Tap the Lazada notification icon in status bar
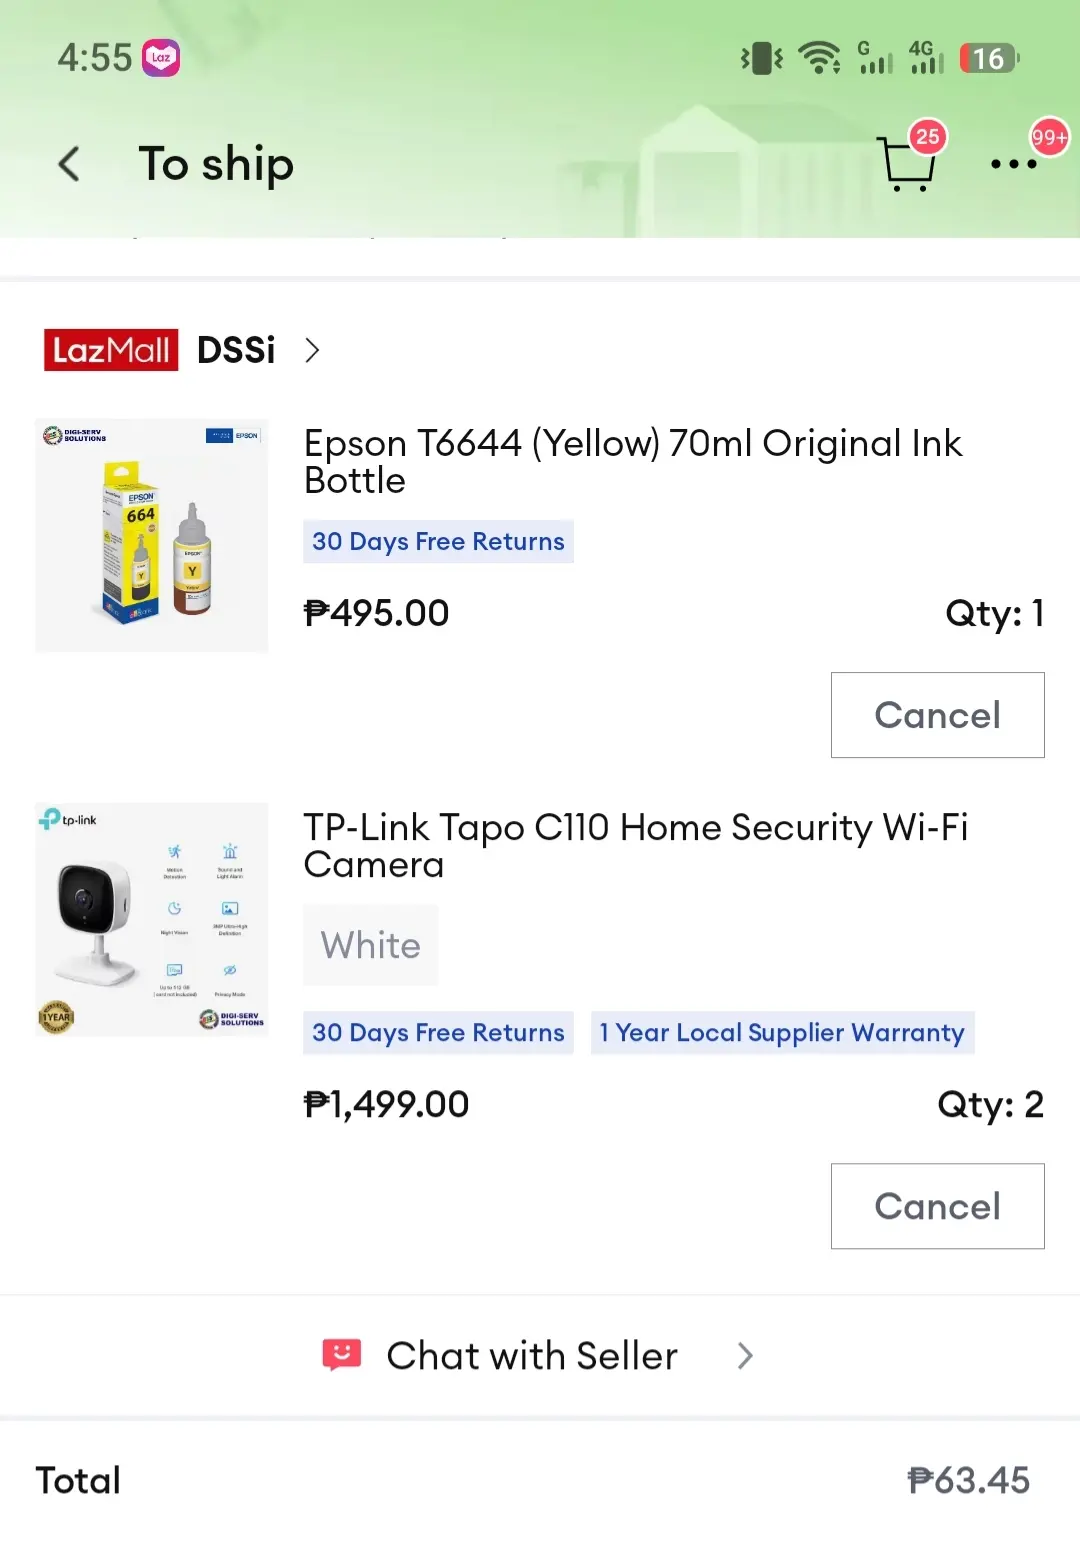This screenshot has height=1544, width=1080. 161,58
